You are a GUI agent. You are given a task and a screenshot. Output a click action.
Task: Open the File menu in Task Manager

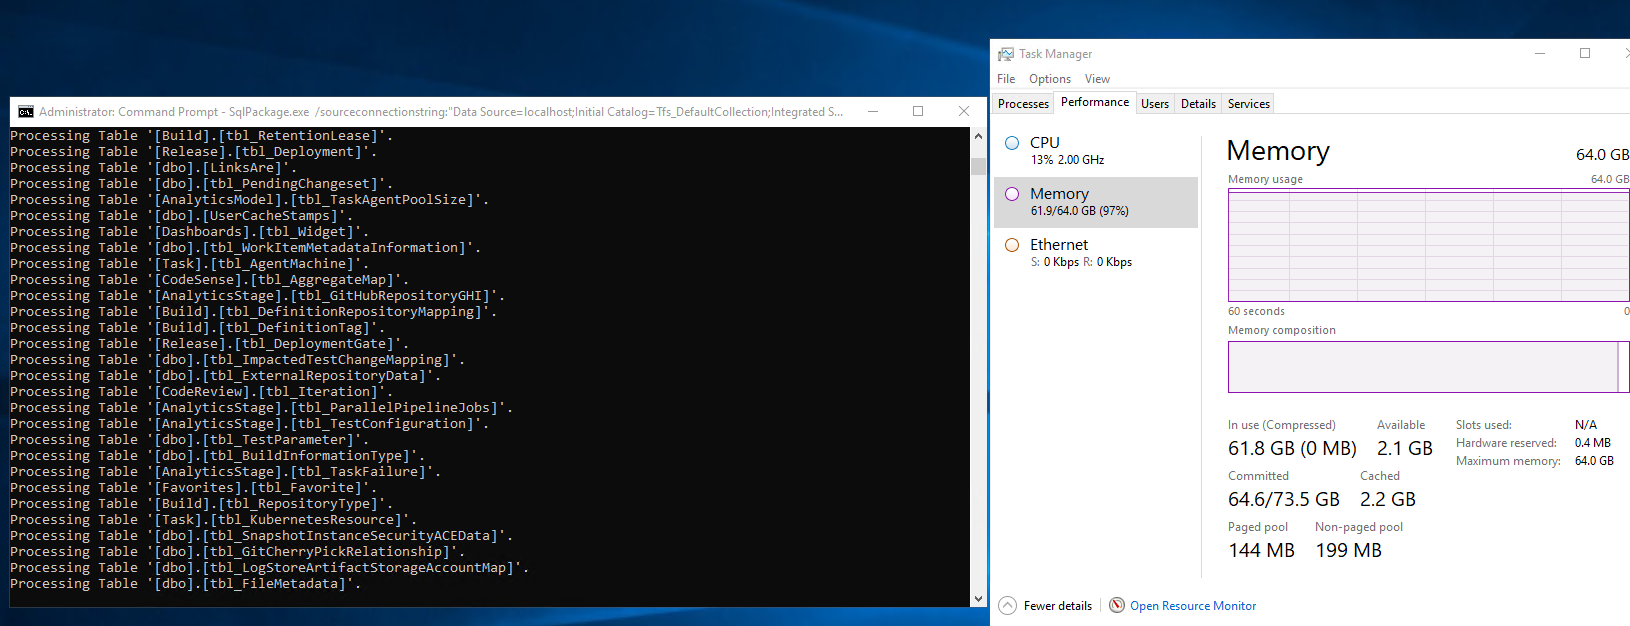click(1006, 79)
